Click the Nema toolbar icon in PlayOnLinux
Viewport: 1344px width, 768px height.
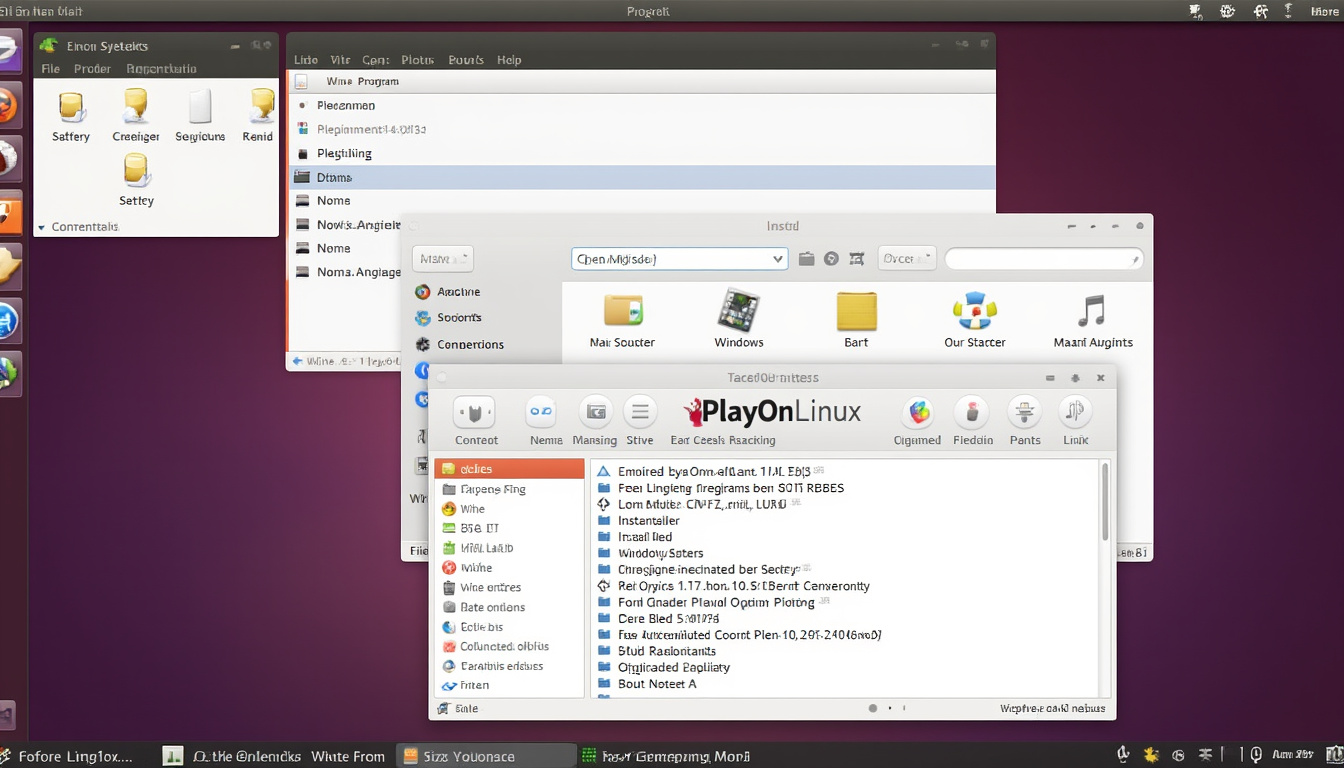pos(541,412)
